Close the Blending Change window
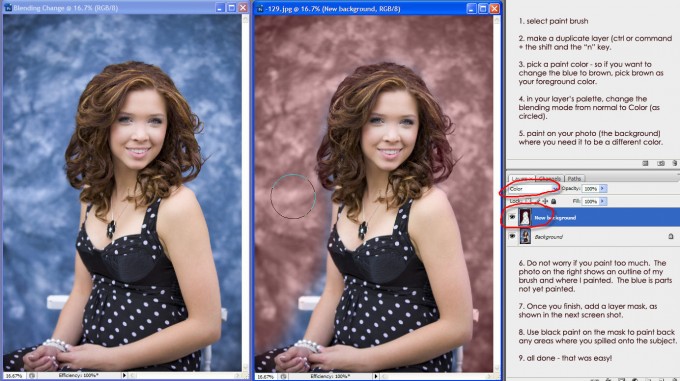This screenshot has height=381, width=680. (x=243, y=8)
